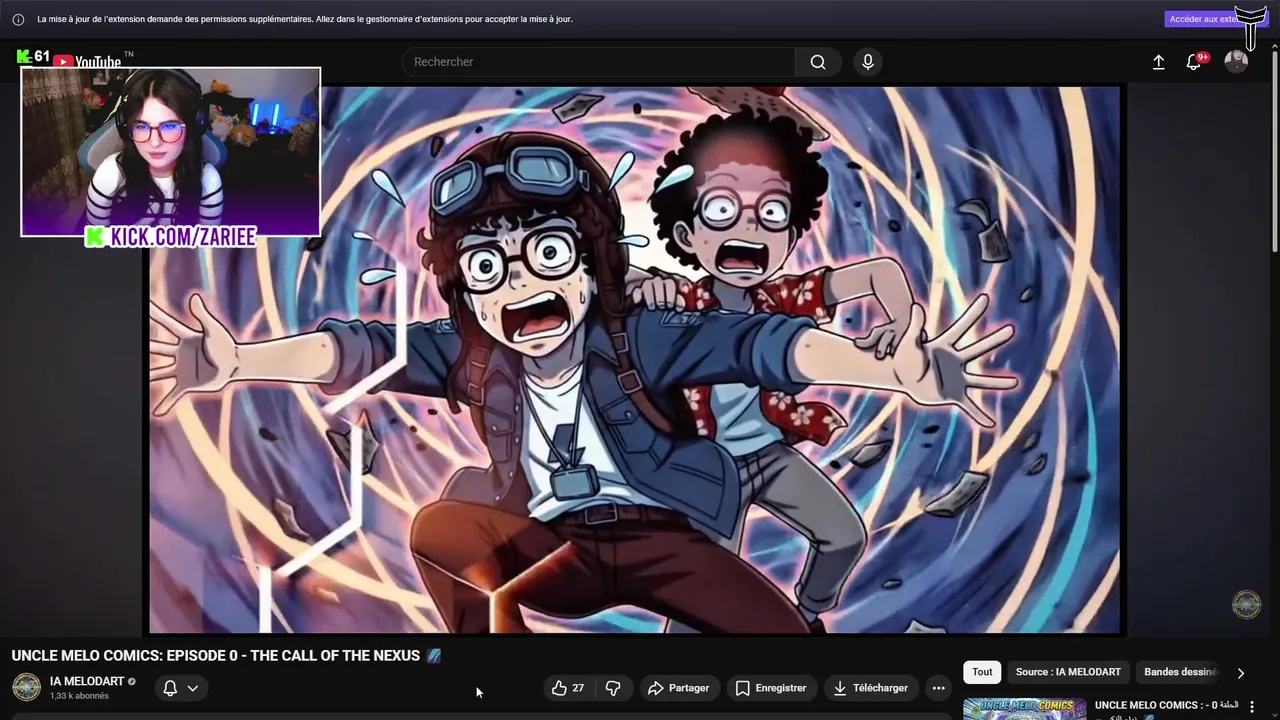Click the 1,33 k abonnés text
The height and width of the screenshot is (720, 1280).
[x=79, y=696]
